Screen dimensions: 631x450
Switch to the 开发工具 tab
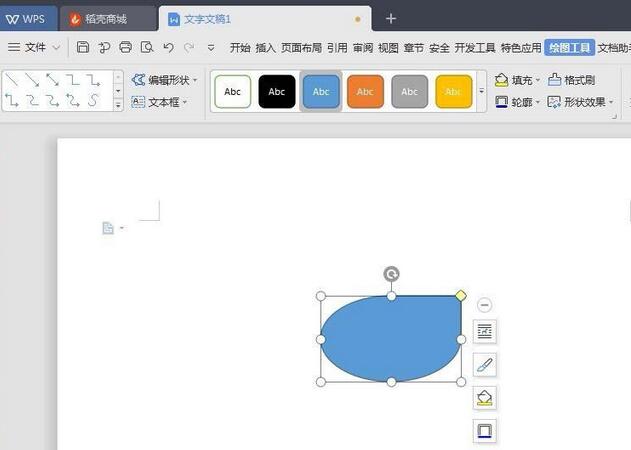pyautogui.click(x=475, y=48)
